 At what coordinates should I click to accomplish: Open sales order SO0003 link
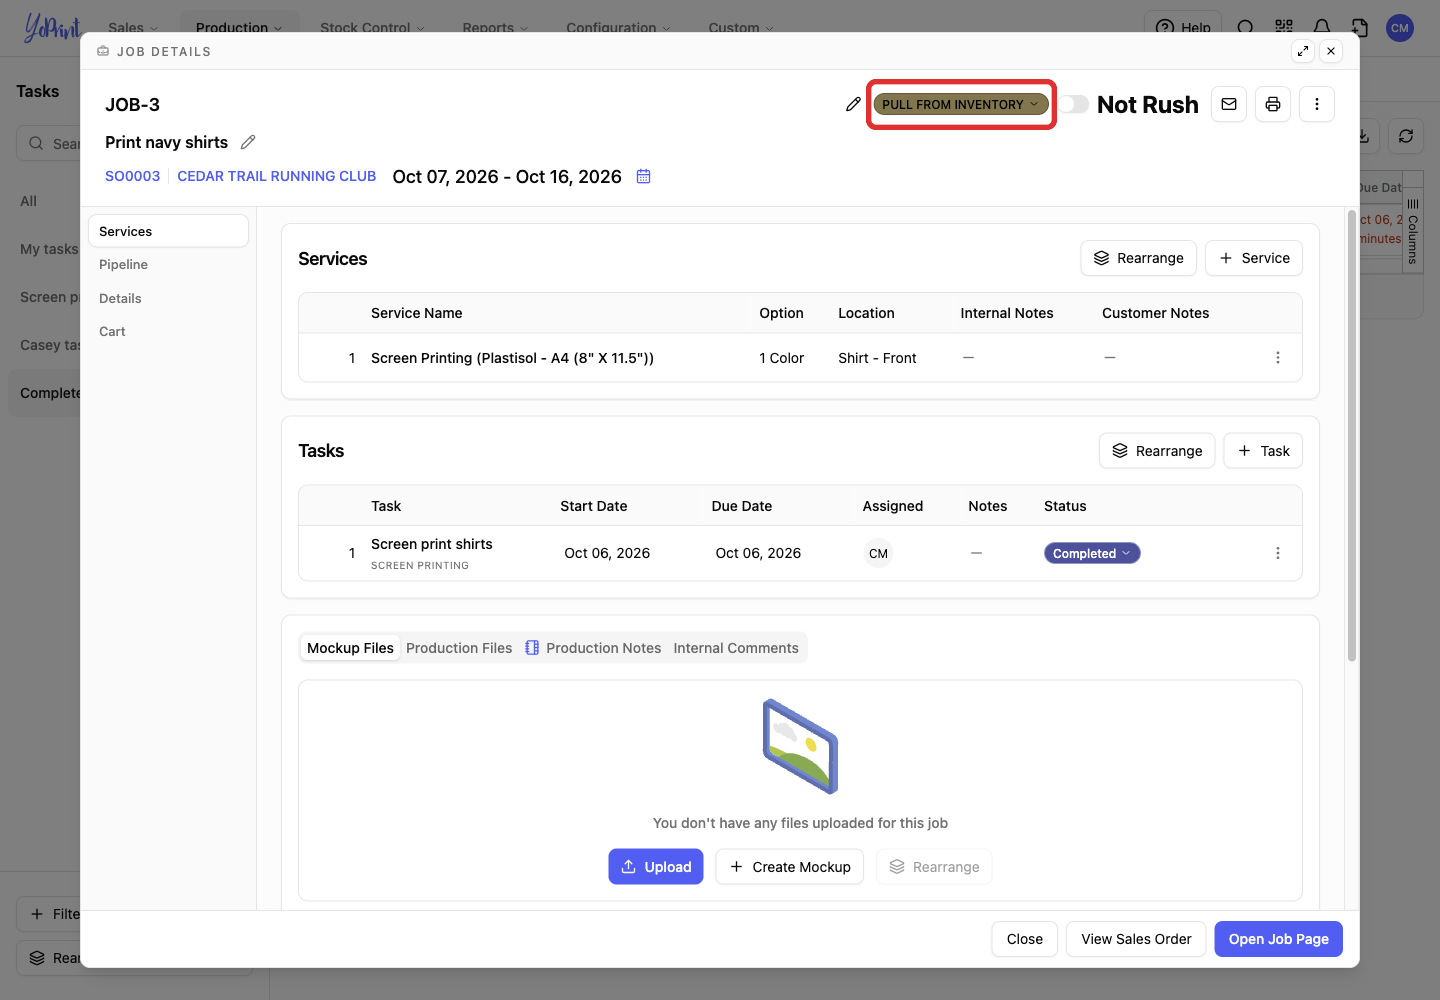click(x=132, y=176)
